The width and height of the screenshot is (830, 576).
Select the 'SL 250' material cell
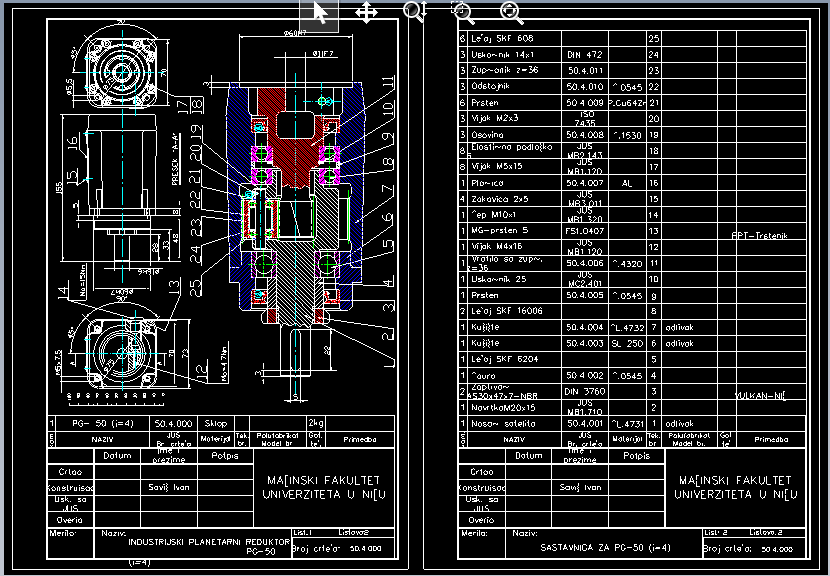click(627, 343)
